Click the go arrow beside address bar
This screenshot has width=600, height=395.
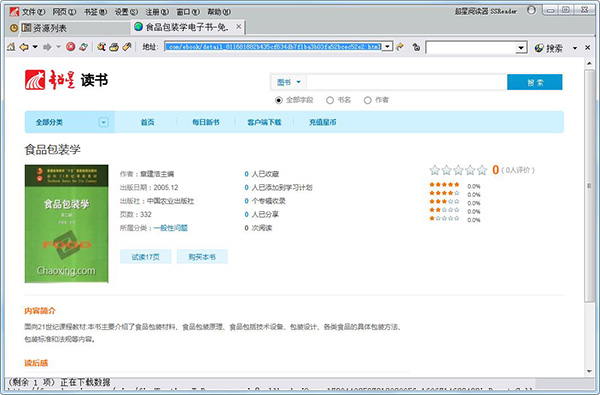pos(400,47)
